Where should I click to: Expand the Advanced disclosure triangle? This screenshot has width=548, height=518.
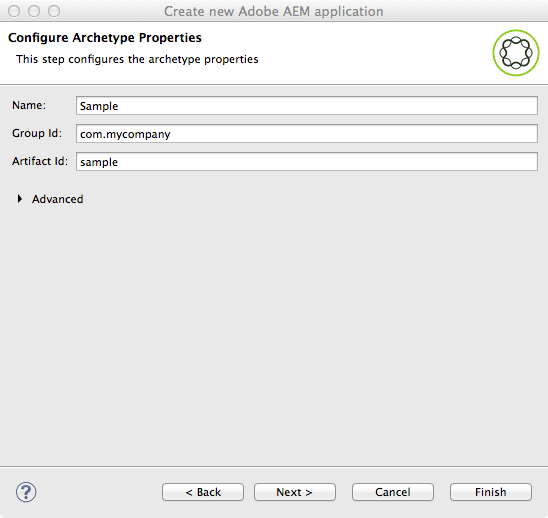coord(20,199)
